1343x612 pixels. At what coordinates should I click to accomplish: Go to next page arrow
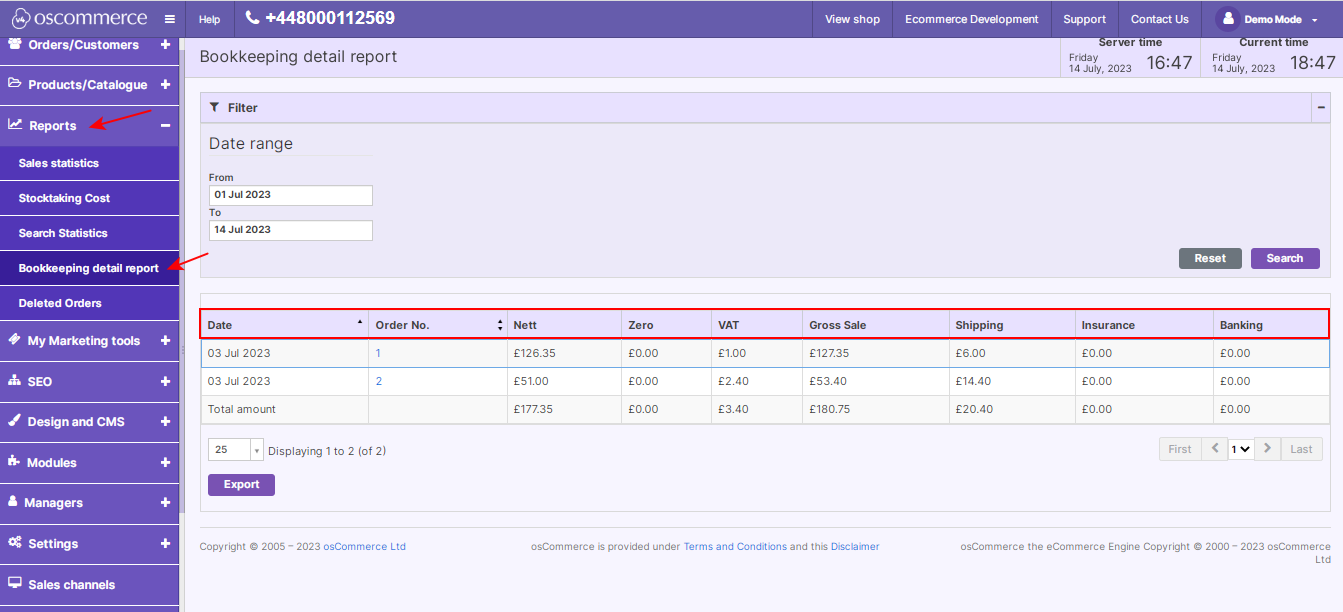coord(1268,449)
